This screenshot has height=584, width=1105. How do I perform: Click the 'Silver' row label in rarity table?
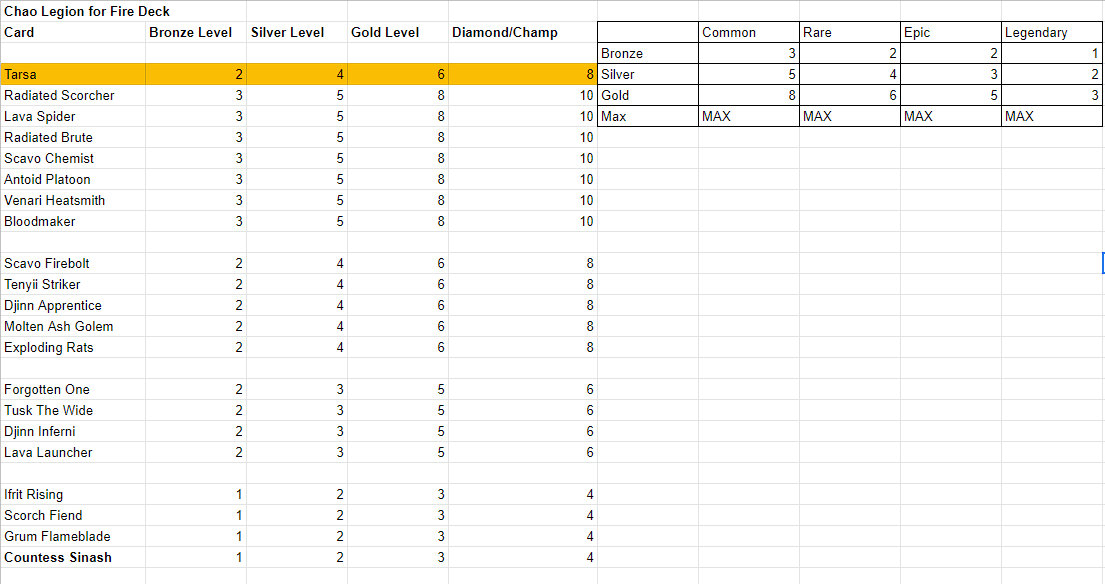click(648, 75)
